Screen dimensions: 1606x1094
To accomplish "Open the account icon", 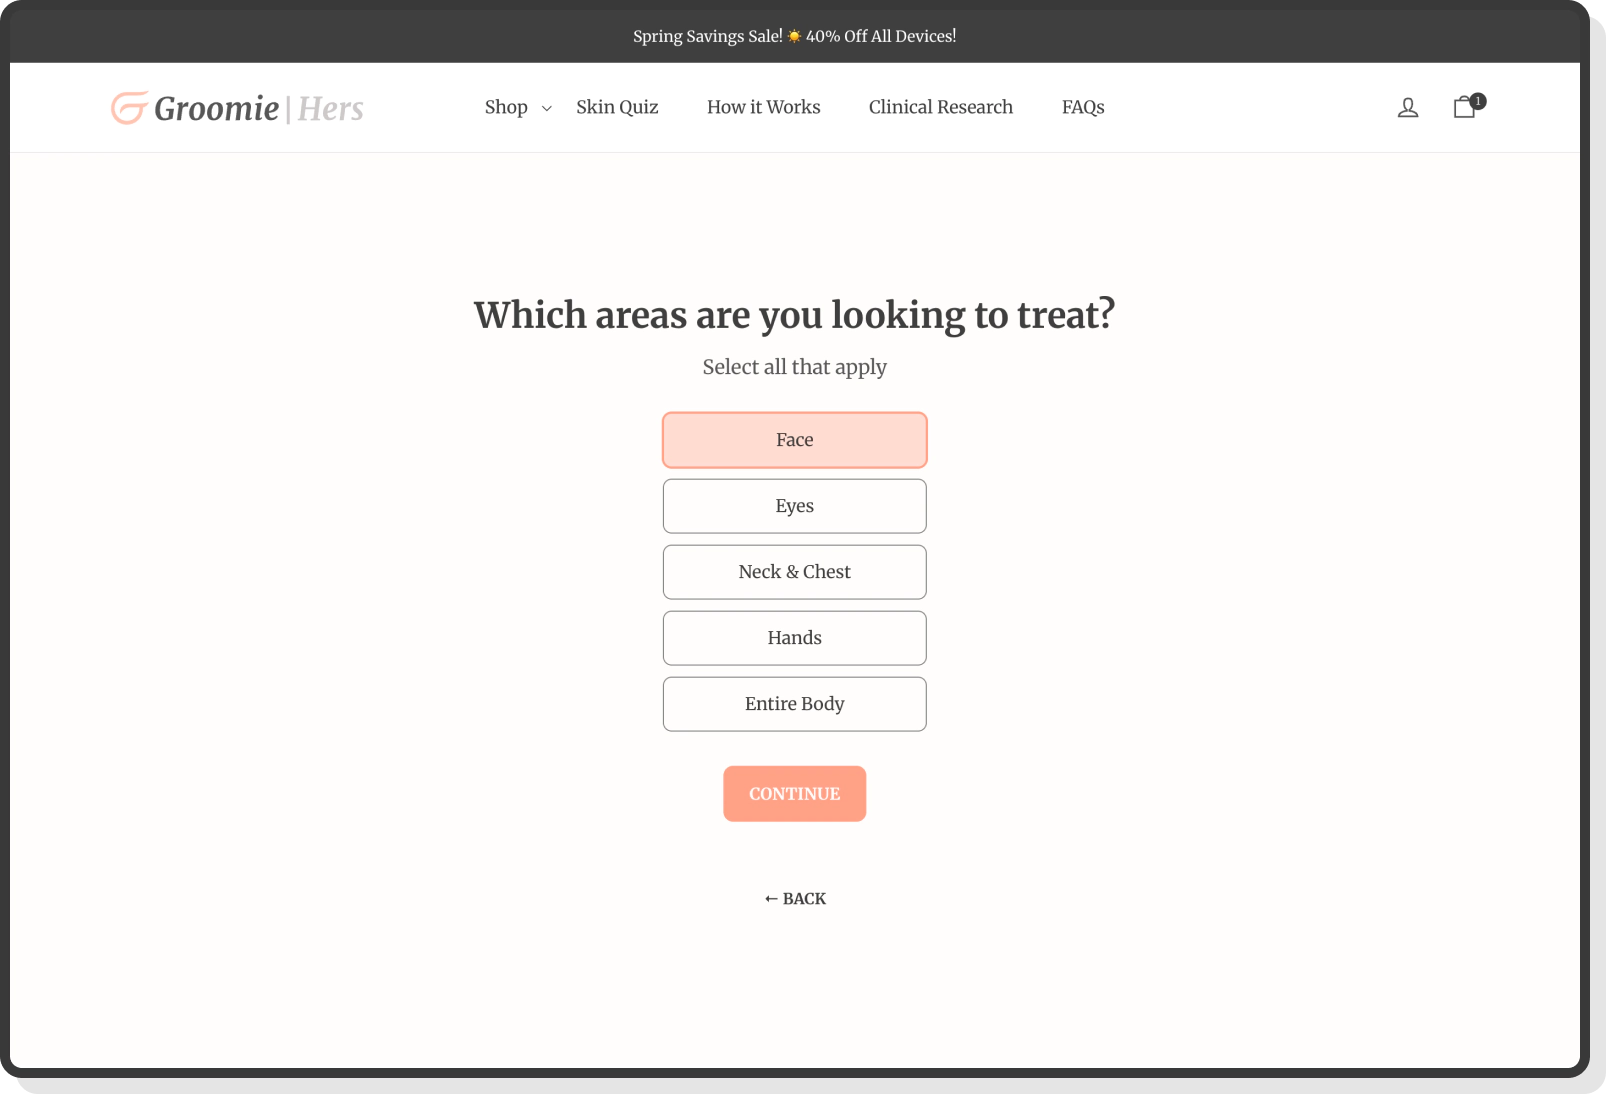I will coord(1407,107).
